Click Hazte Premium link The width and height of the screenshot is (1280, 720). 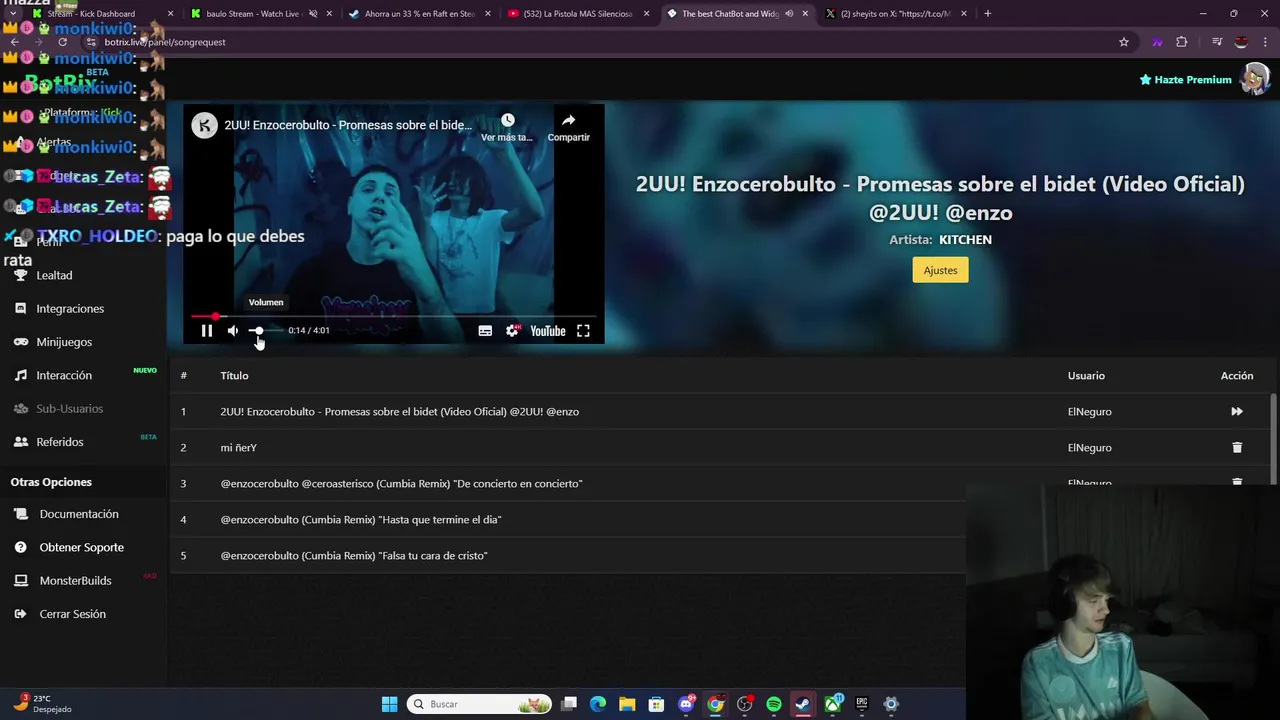pyautogui.click(x=1185, y=80)
